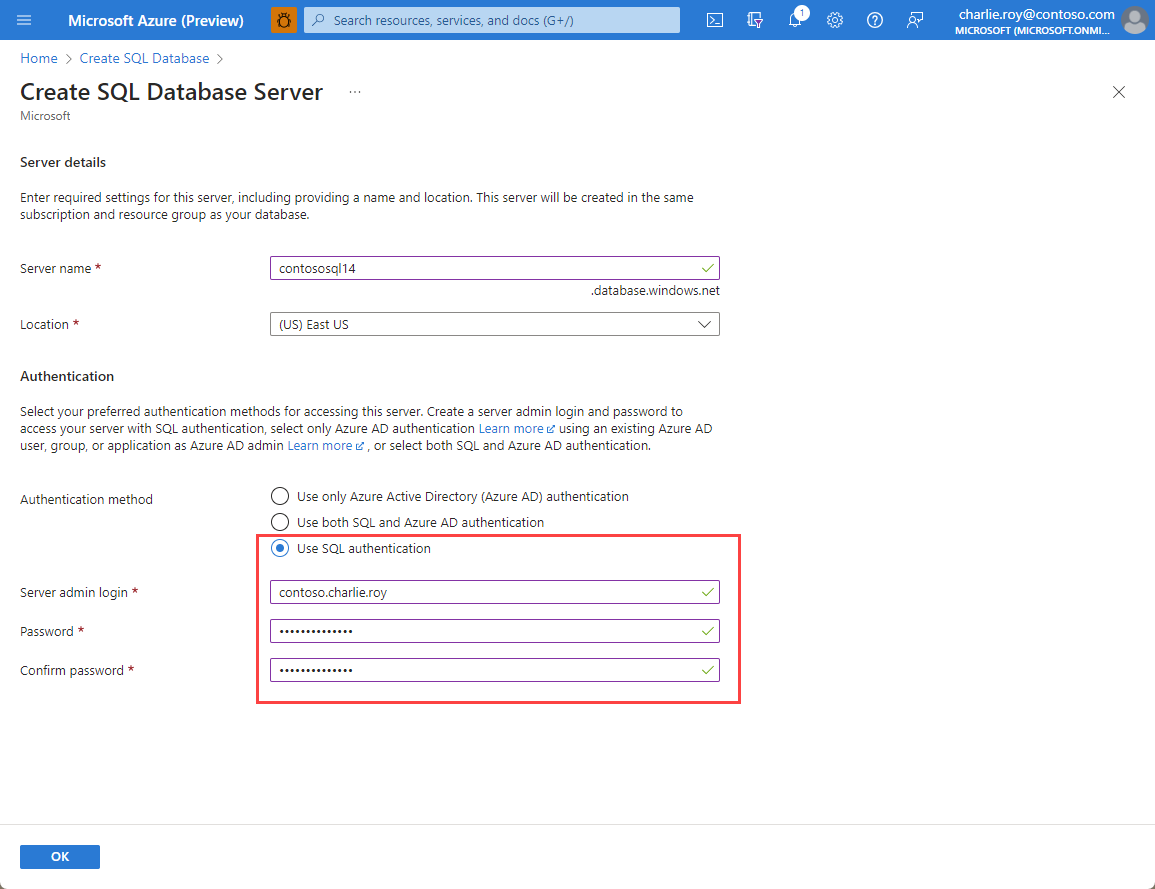The width and height of the screenshot is (1155, 889).
Task: Focus the search resources, services, and docs box
Action: pyautogui.click(x=492, y=20)
